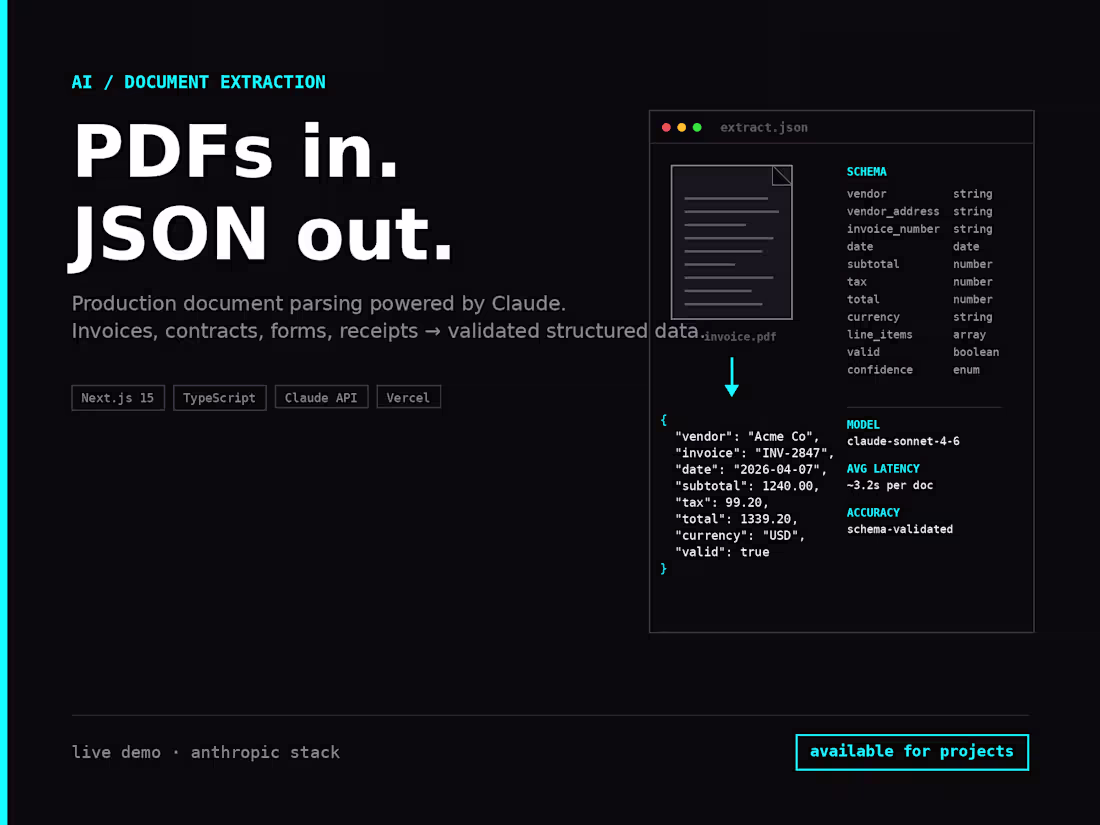Viewport: 1100px width, 825px height.
Task: Click the cyan accent bar on the left edge
Action: (3, 412)
